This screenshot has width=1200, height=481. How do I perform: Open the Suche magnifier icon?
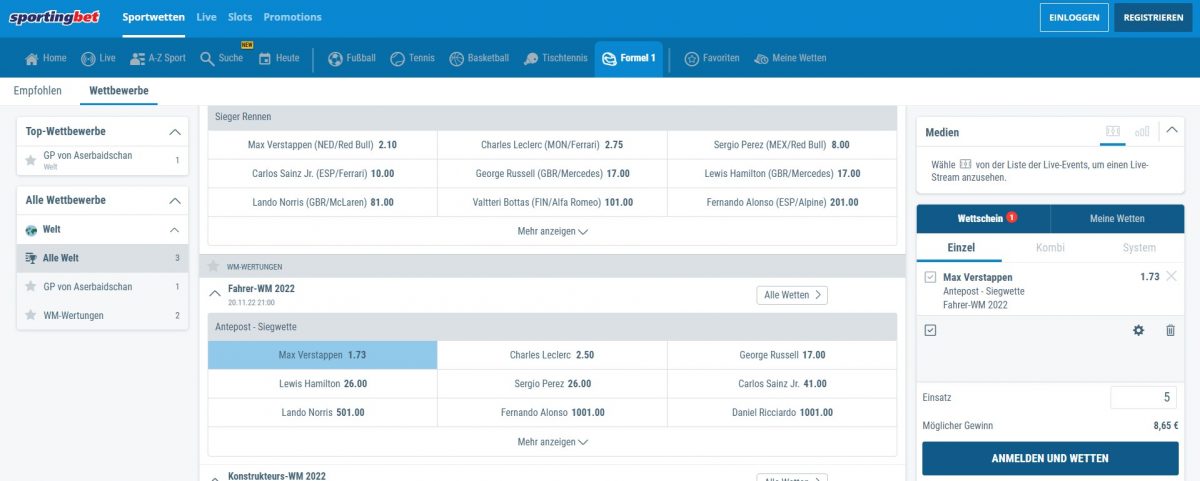point(207,58)
